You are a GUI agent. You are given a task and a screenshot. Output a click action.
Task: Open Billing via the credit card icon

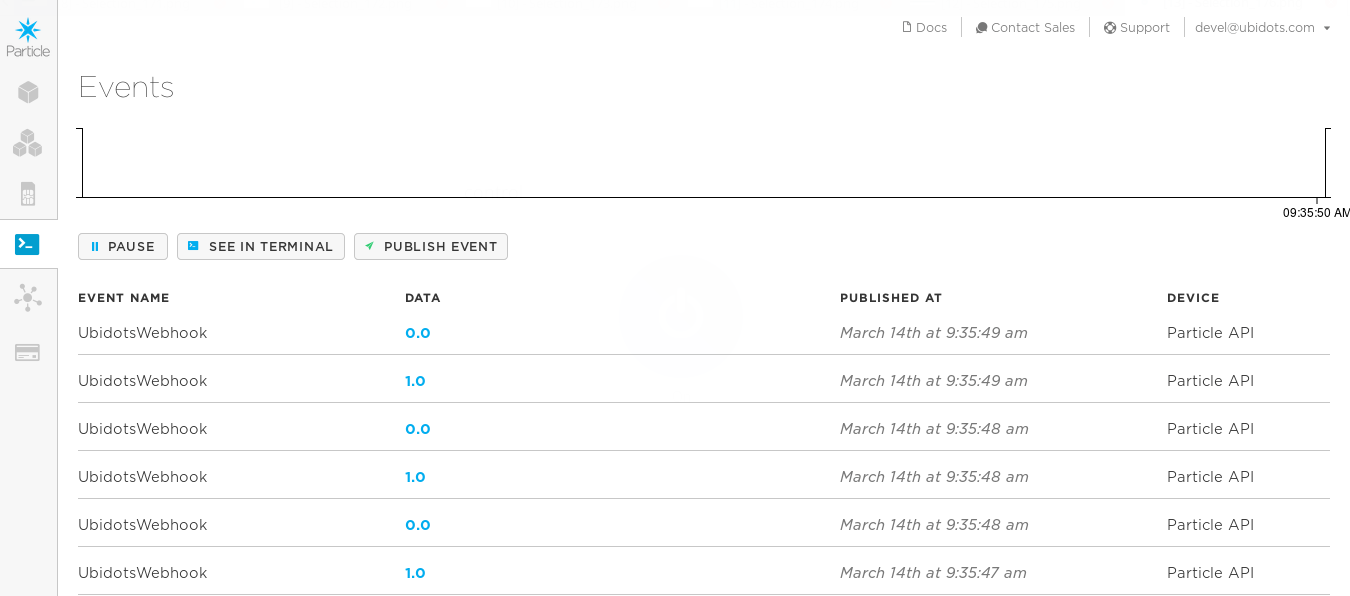[28, 352]
